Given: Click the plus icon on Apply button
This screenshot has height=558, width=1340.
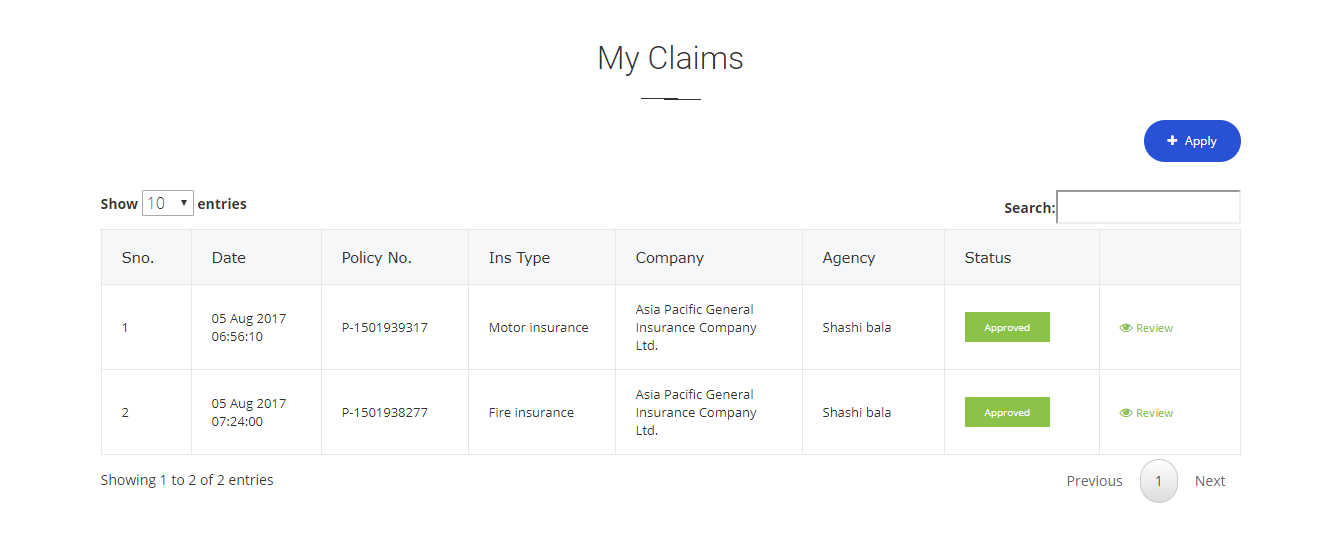Looking at the screenshot, I should tap(1172, 141).
